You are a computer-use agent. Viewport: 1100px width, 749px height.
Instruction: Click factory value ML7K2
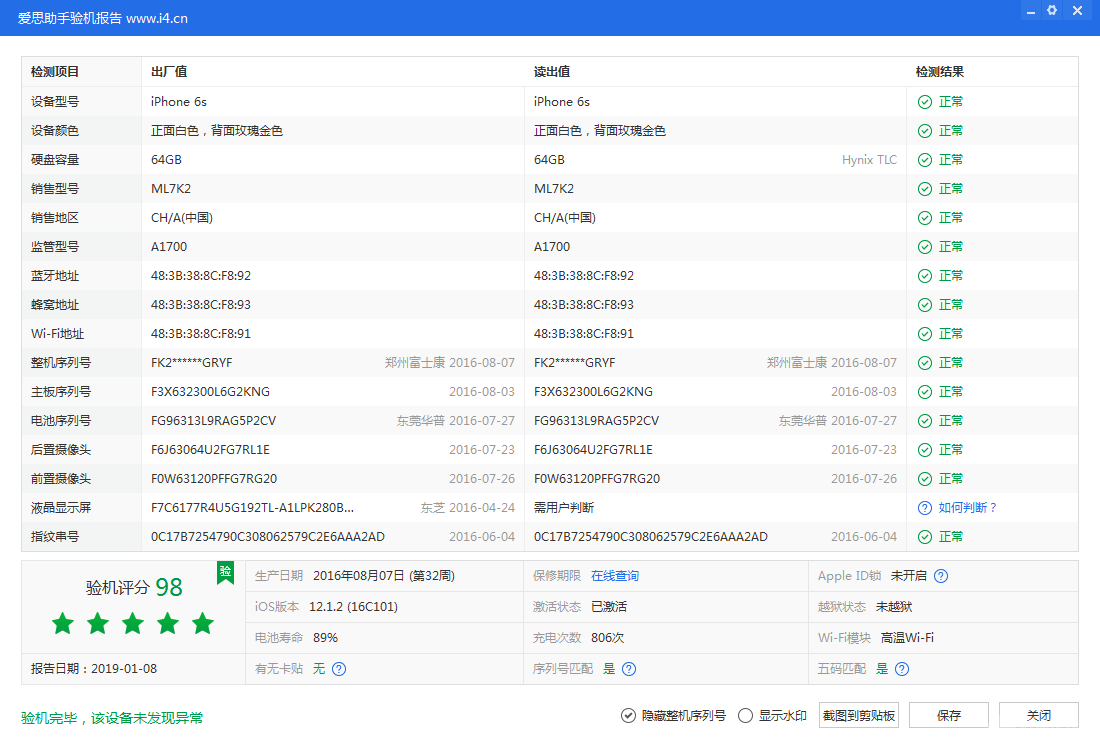tap(170, 189)
